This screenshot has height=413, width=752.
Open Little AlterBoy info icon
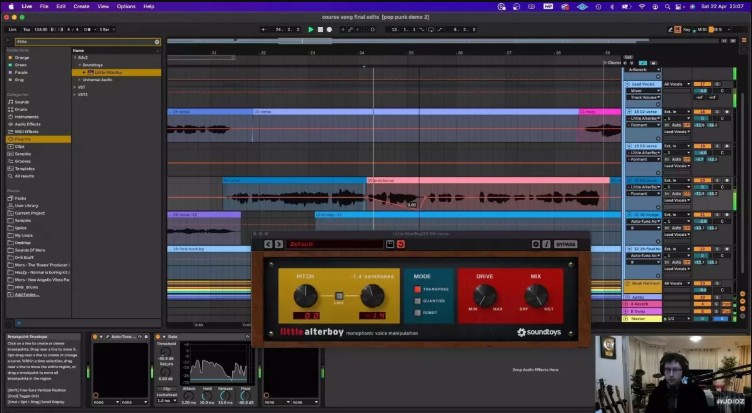pyautogui.click(x=546, y=244)
